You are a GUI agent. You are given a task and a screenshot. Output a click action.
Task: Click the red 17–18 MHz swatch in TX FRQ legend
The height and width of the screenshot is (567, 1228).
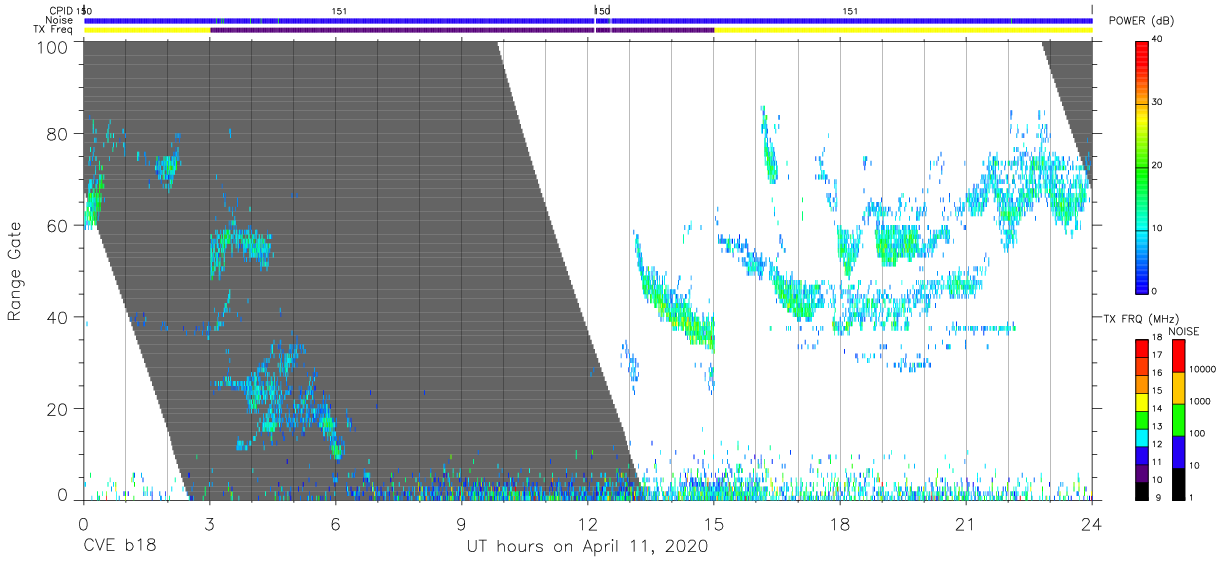(x=1142, y=348)
